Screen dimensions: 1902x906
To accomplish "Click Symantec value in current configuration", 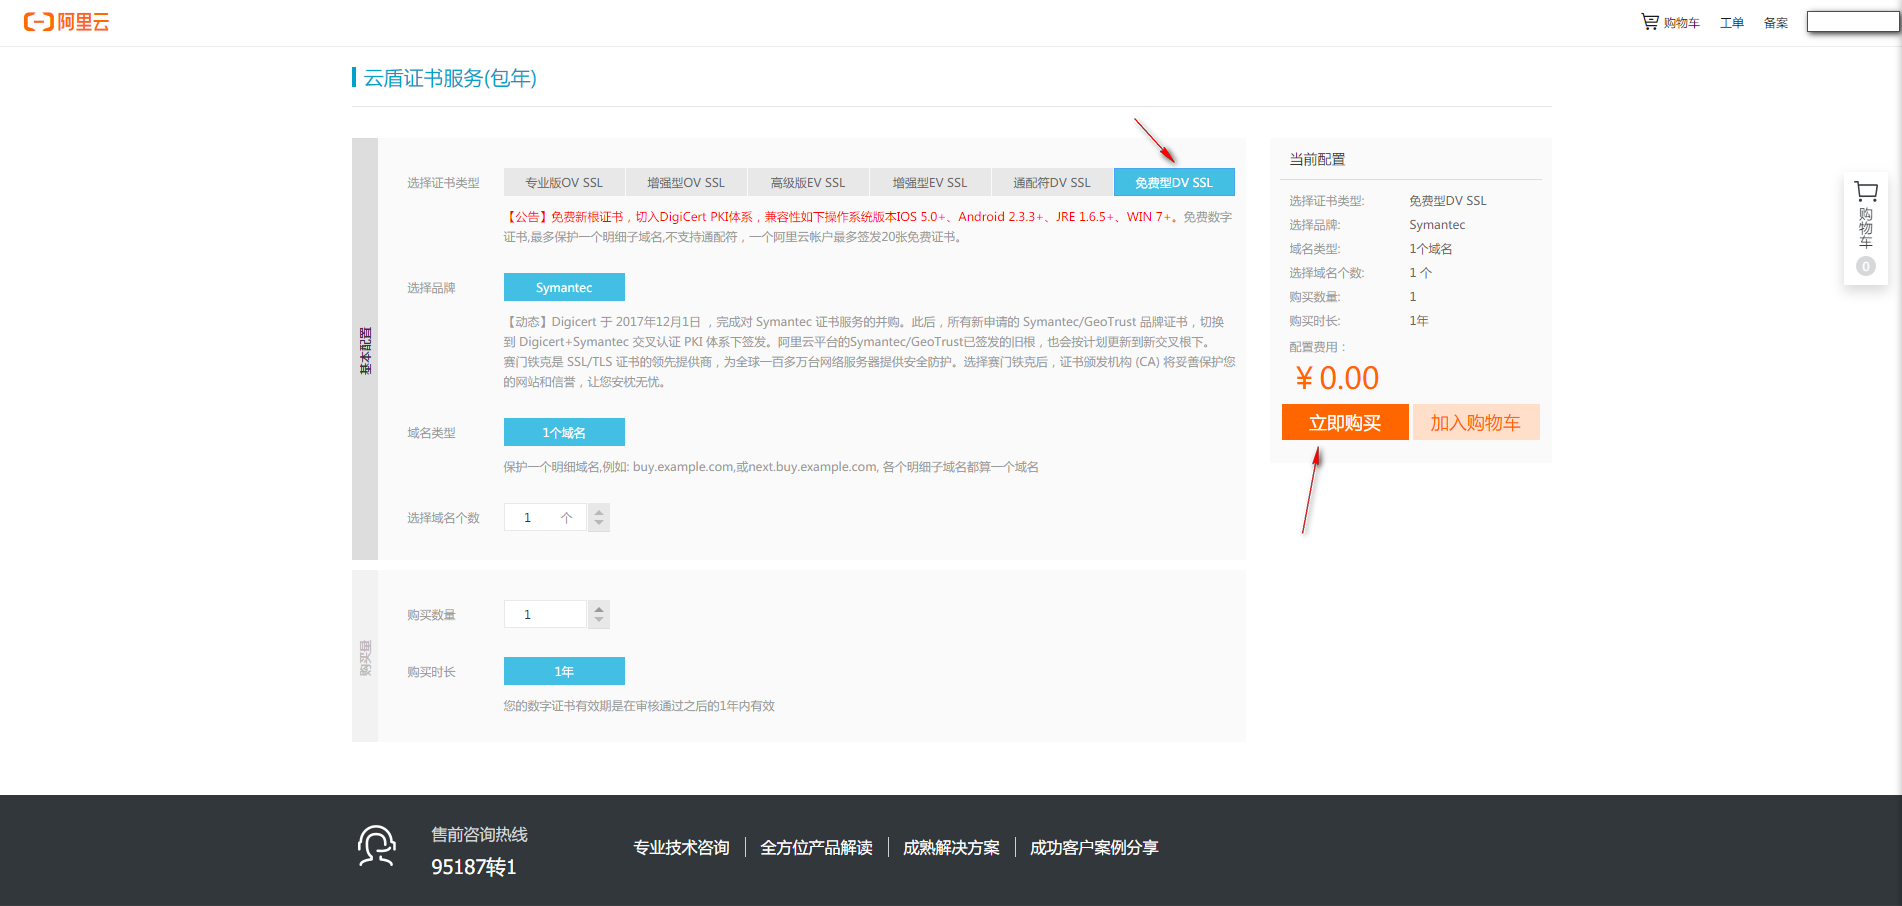I will (x=1437, y=224).
